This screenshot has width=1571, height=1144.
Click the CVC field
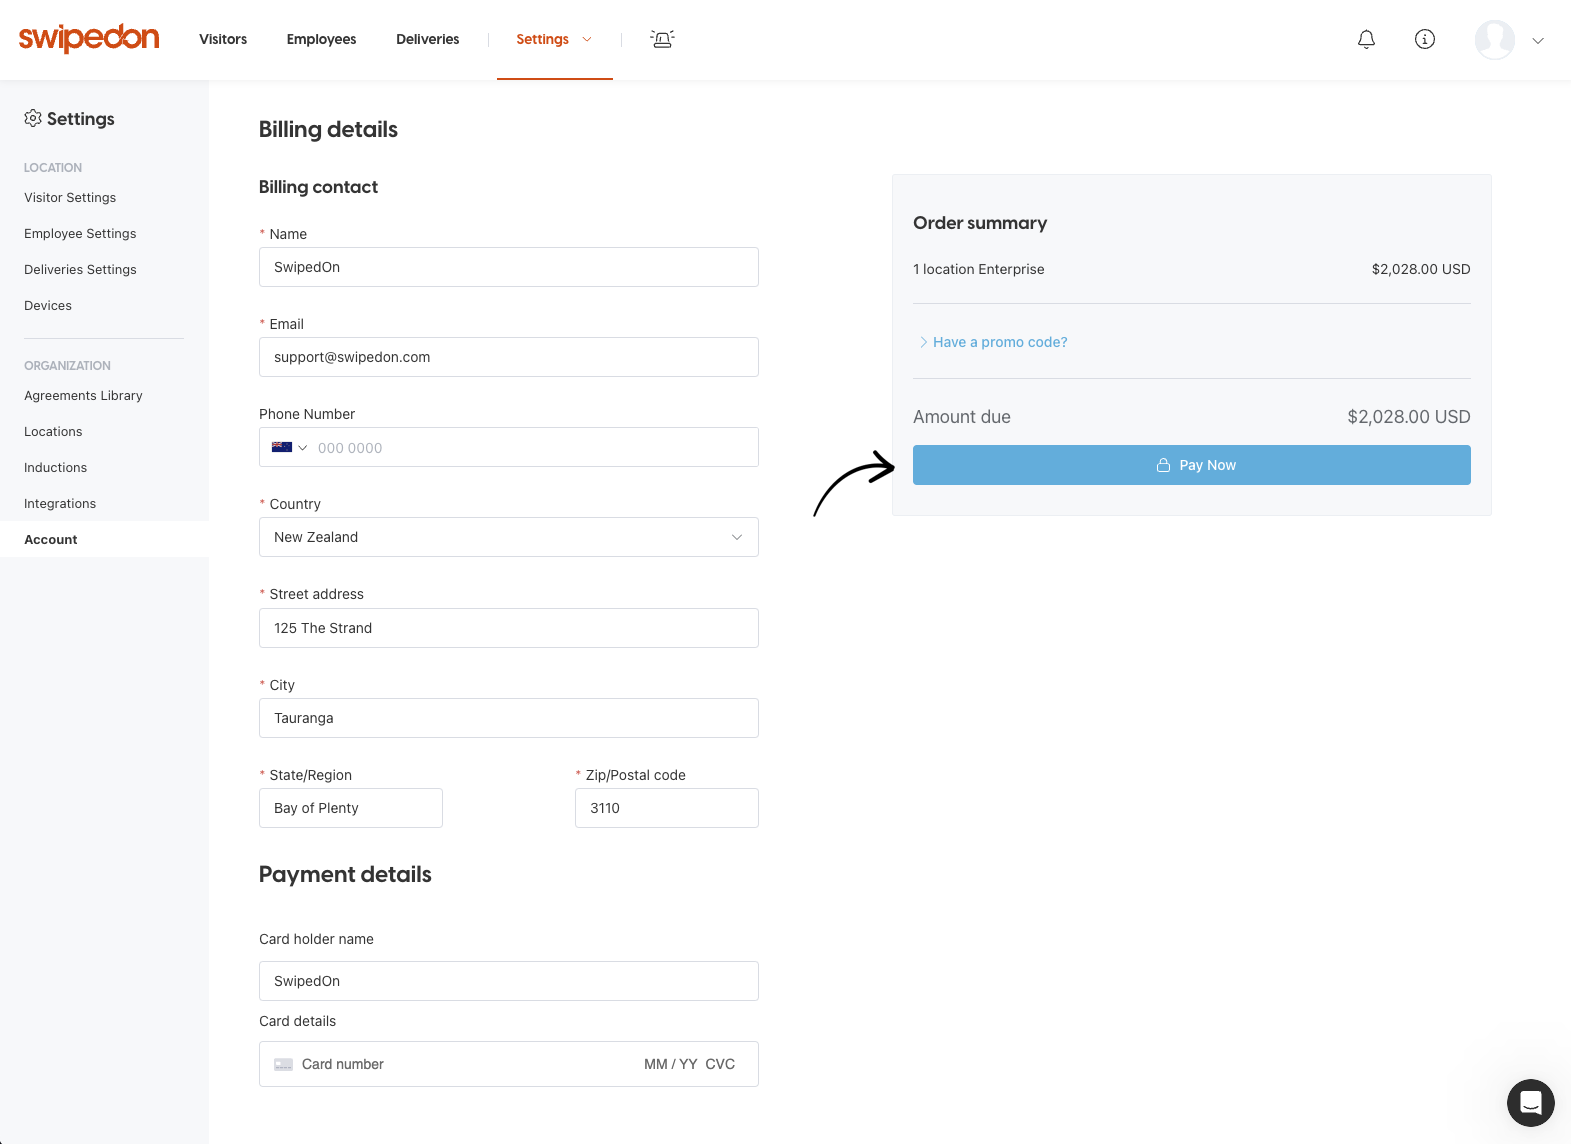coord(720,1064)
